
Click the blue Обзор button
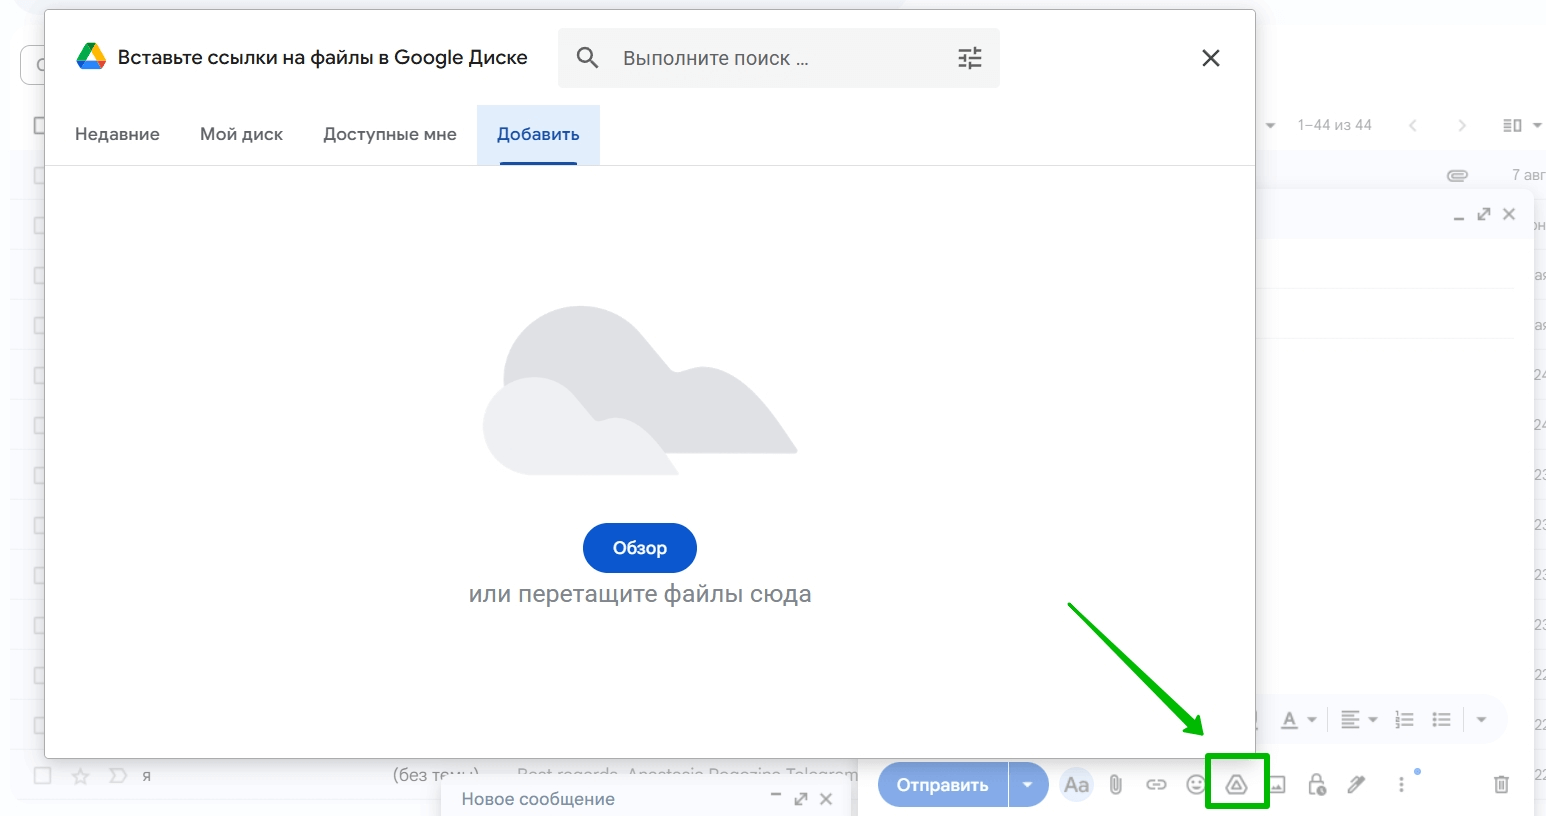coord(639,548)
